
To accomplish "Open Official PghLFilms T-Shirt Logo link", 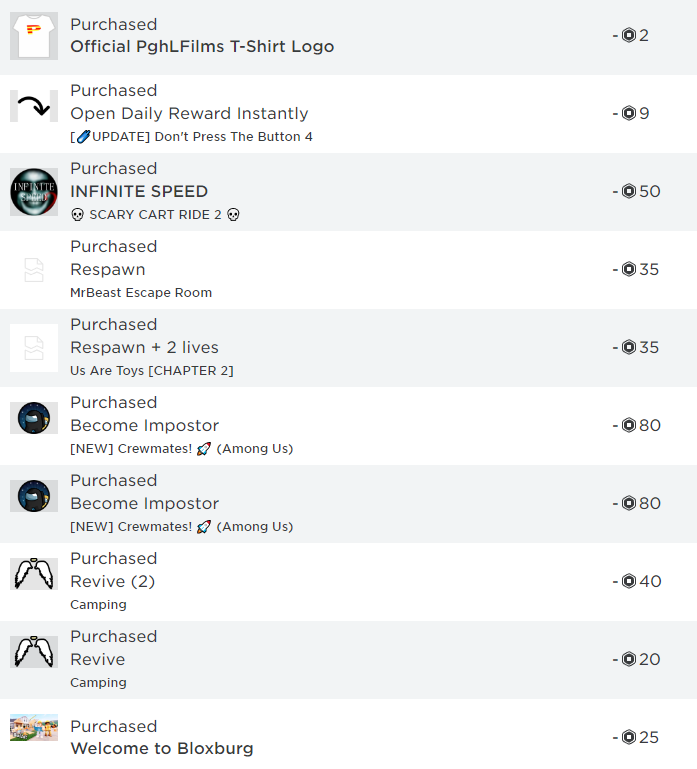I will (202, 46).
